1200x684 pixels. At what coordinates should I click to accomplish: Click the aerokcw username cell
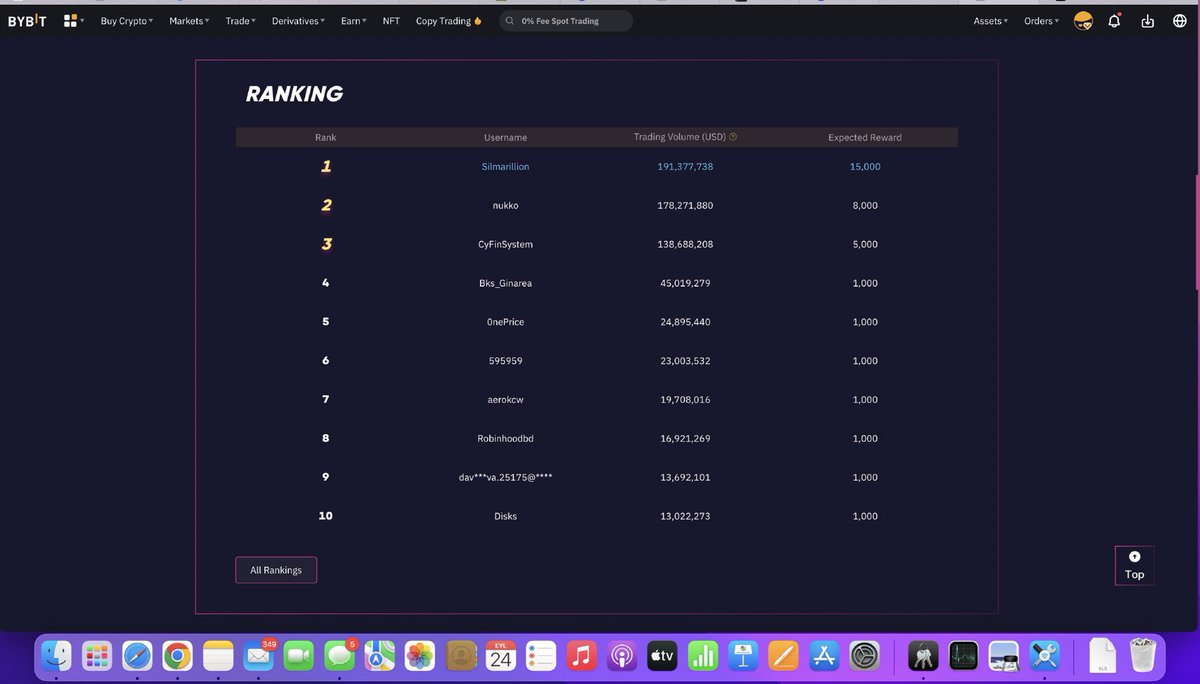click(505, 400)
